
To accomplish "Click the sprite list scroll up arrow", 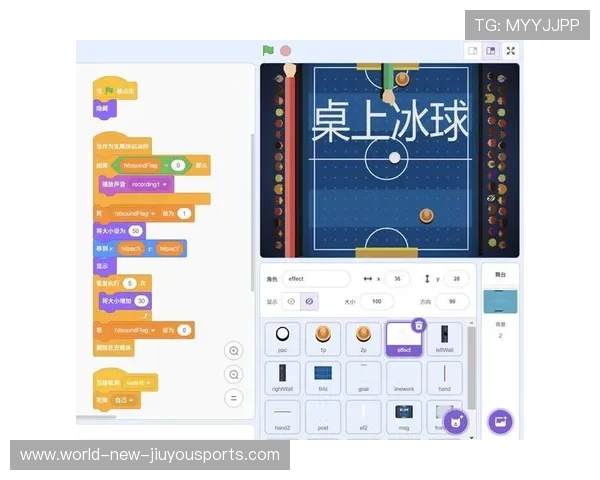I will point(471,323).
